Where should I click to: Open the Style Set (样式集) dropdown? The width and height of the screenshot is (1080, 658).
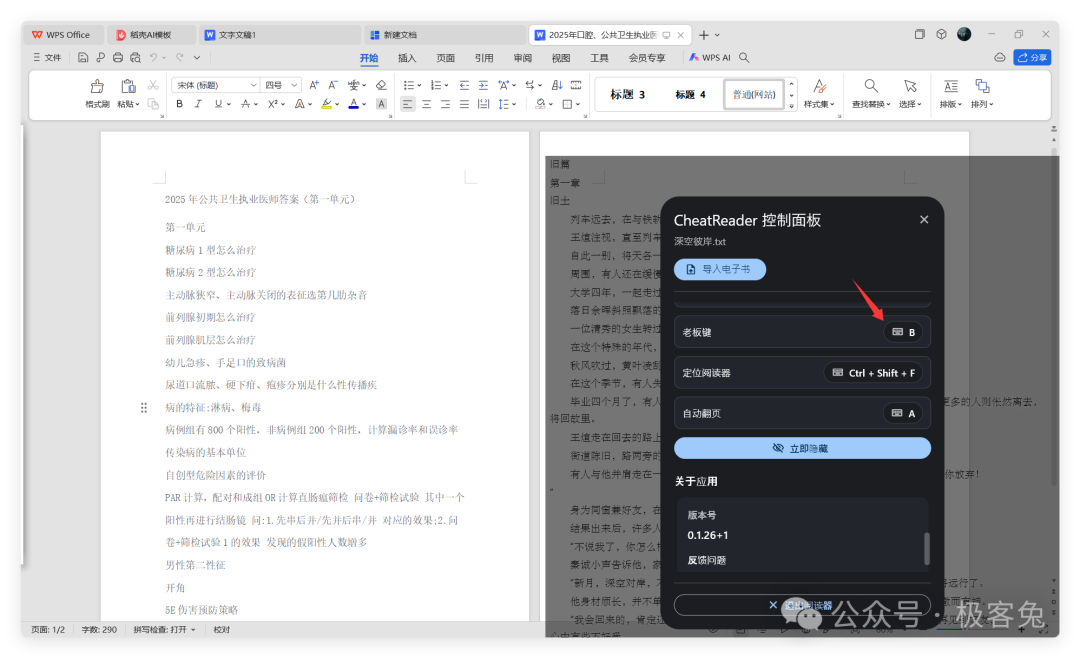(819, 104)
